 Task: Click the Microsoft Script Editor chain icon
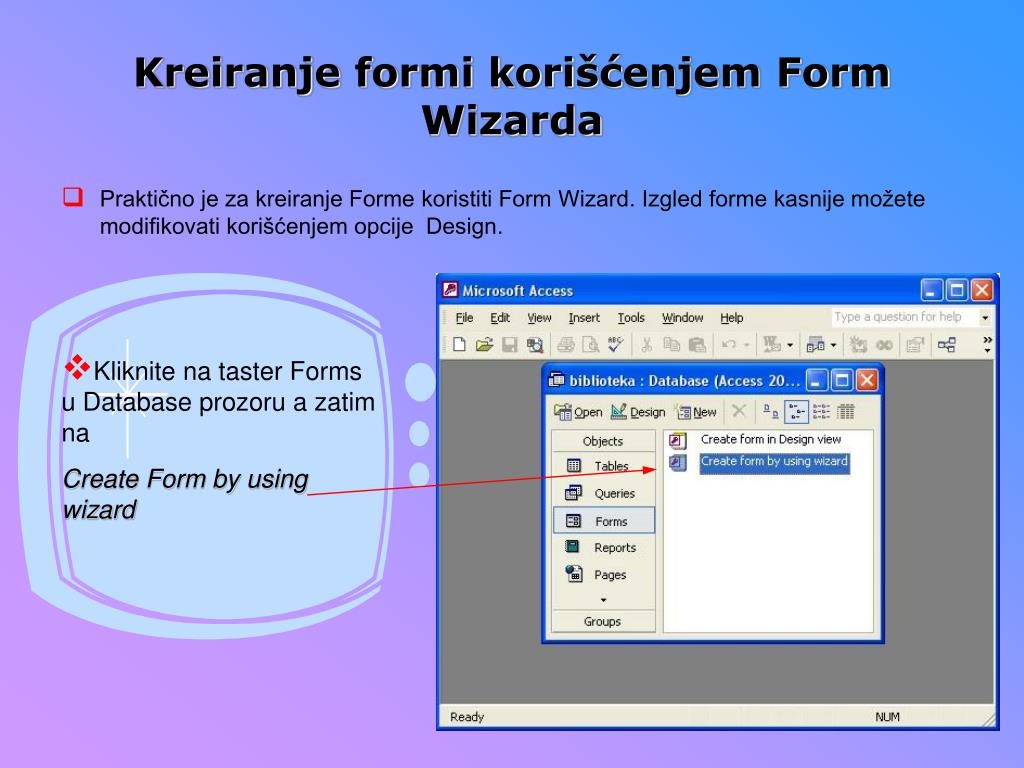(x=884, y=344)
